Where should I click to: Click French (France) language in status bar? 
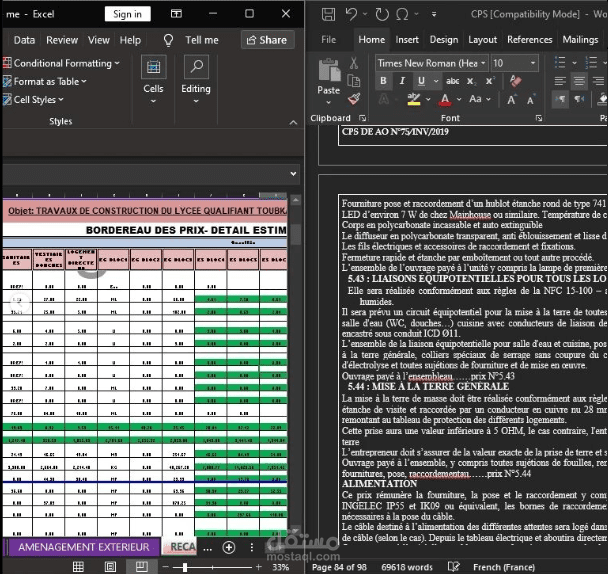(504, 567)
